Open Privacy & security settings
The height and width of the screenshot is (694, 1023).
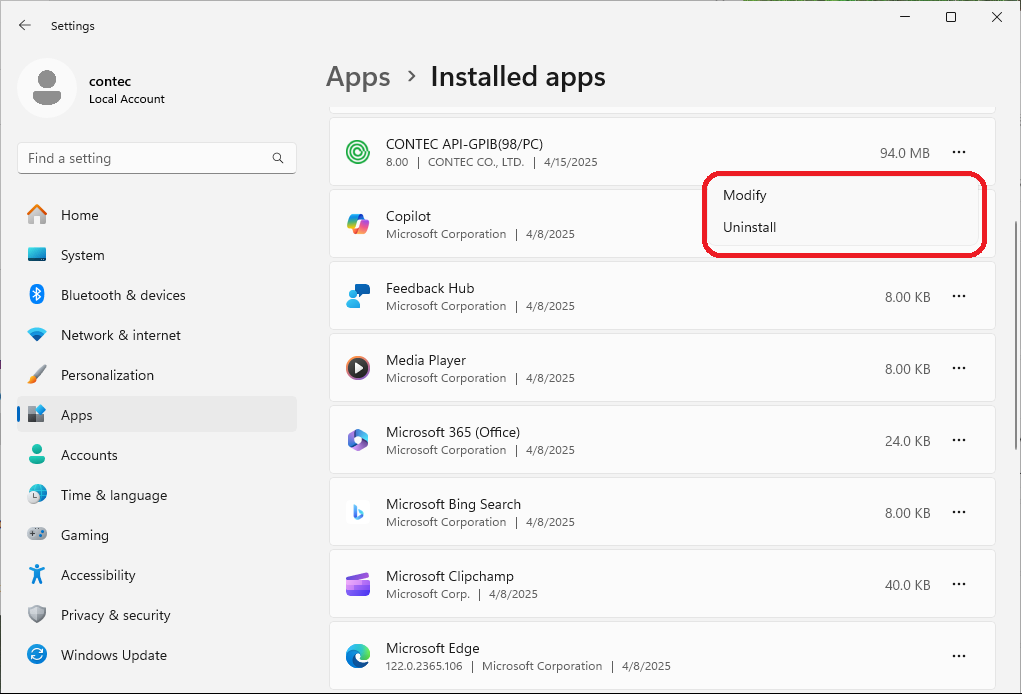point(157,614)
